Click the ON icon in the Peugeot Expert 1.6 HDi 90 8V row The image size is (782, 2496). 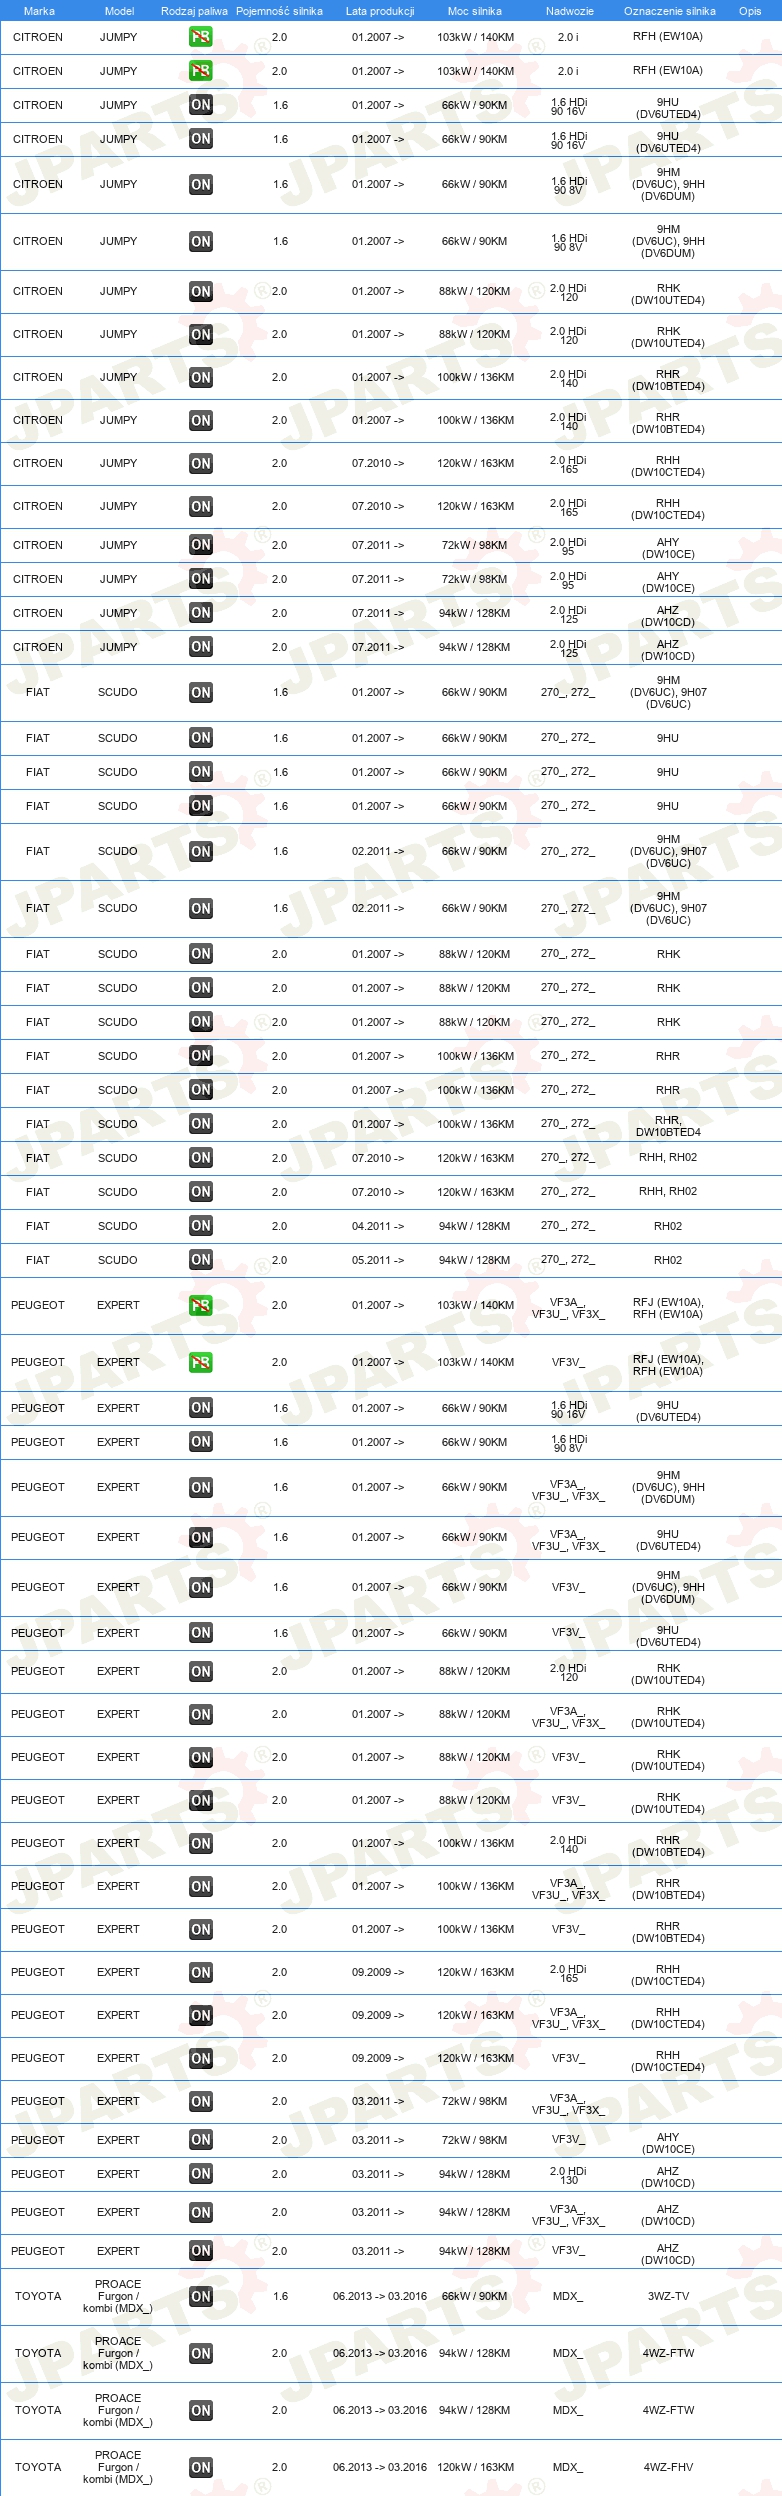200,1442
